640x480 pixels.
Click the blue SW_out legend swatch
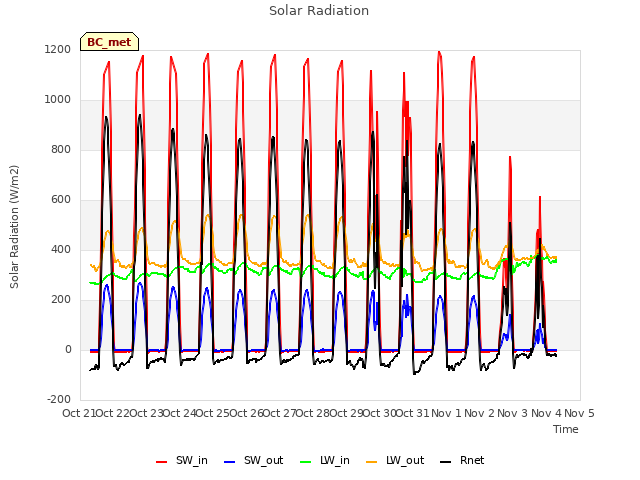pyautogui.click(x=230, y=462)
